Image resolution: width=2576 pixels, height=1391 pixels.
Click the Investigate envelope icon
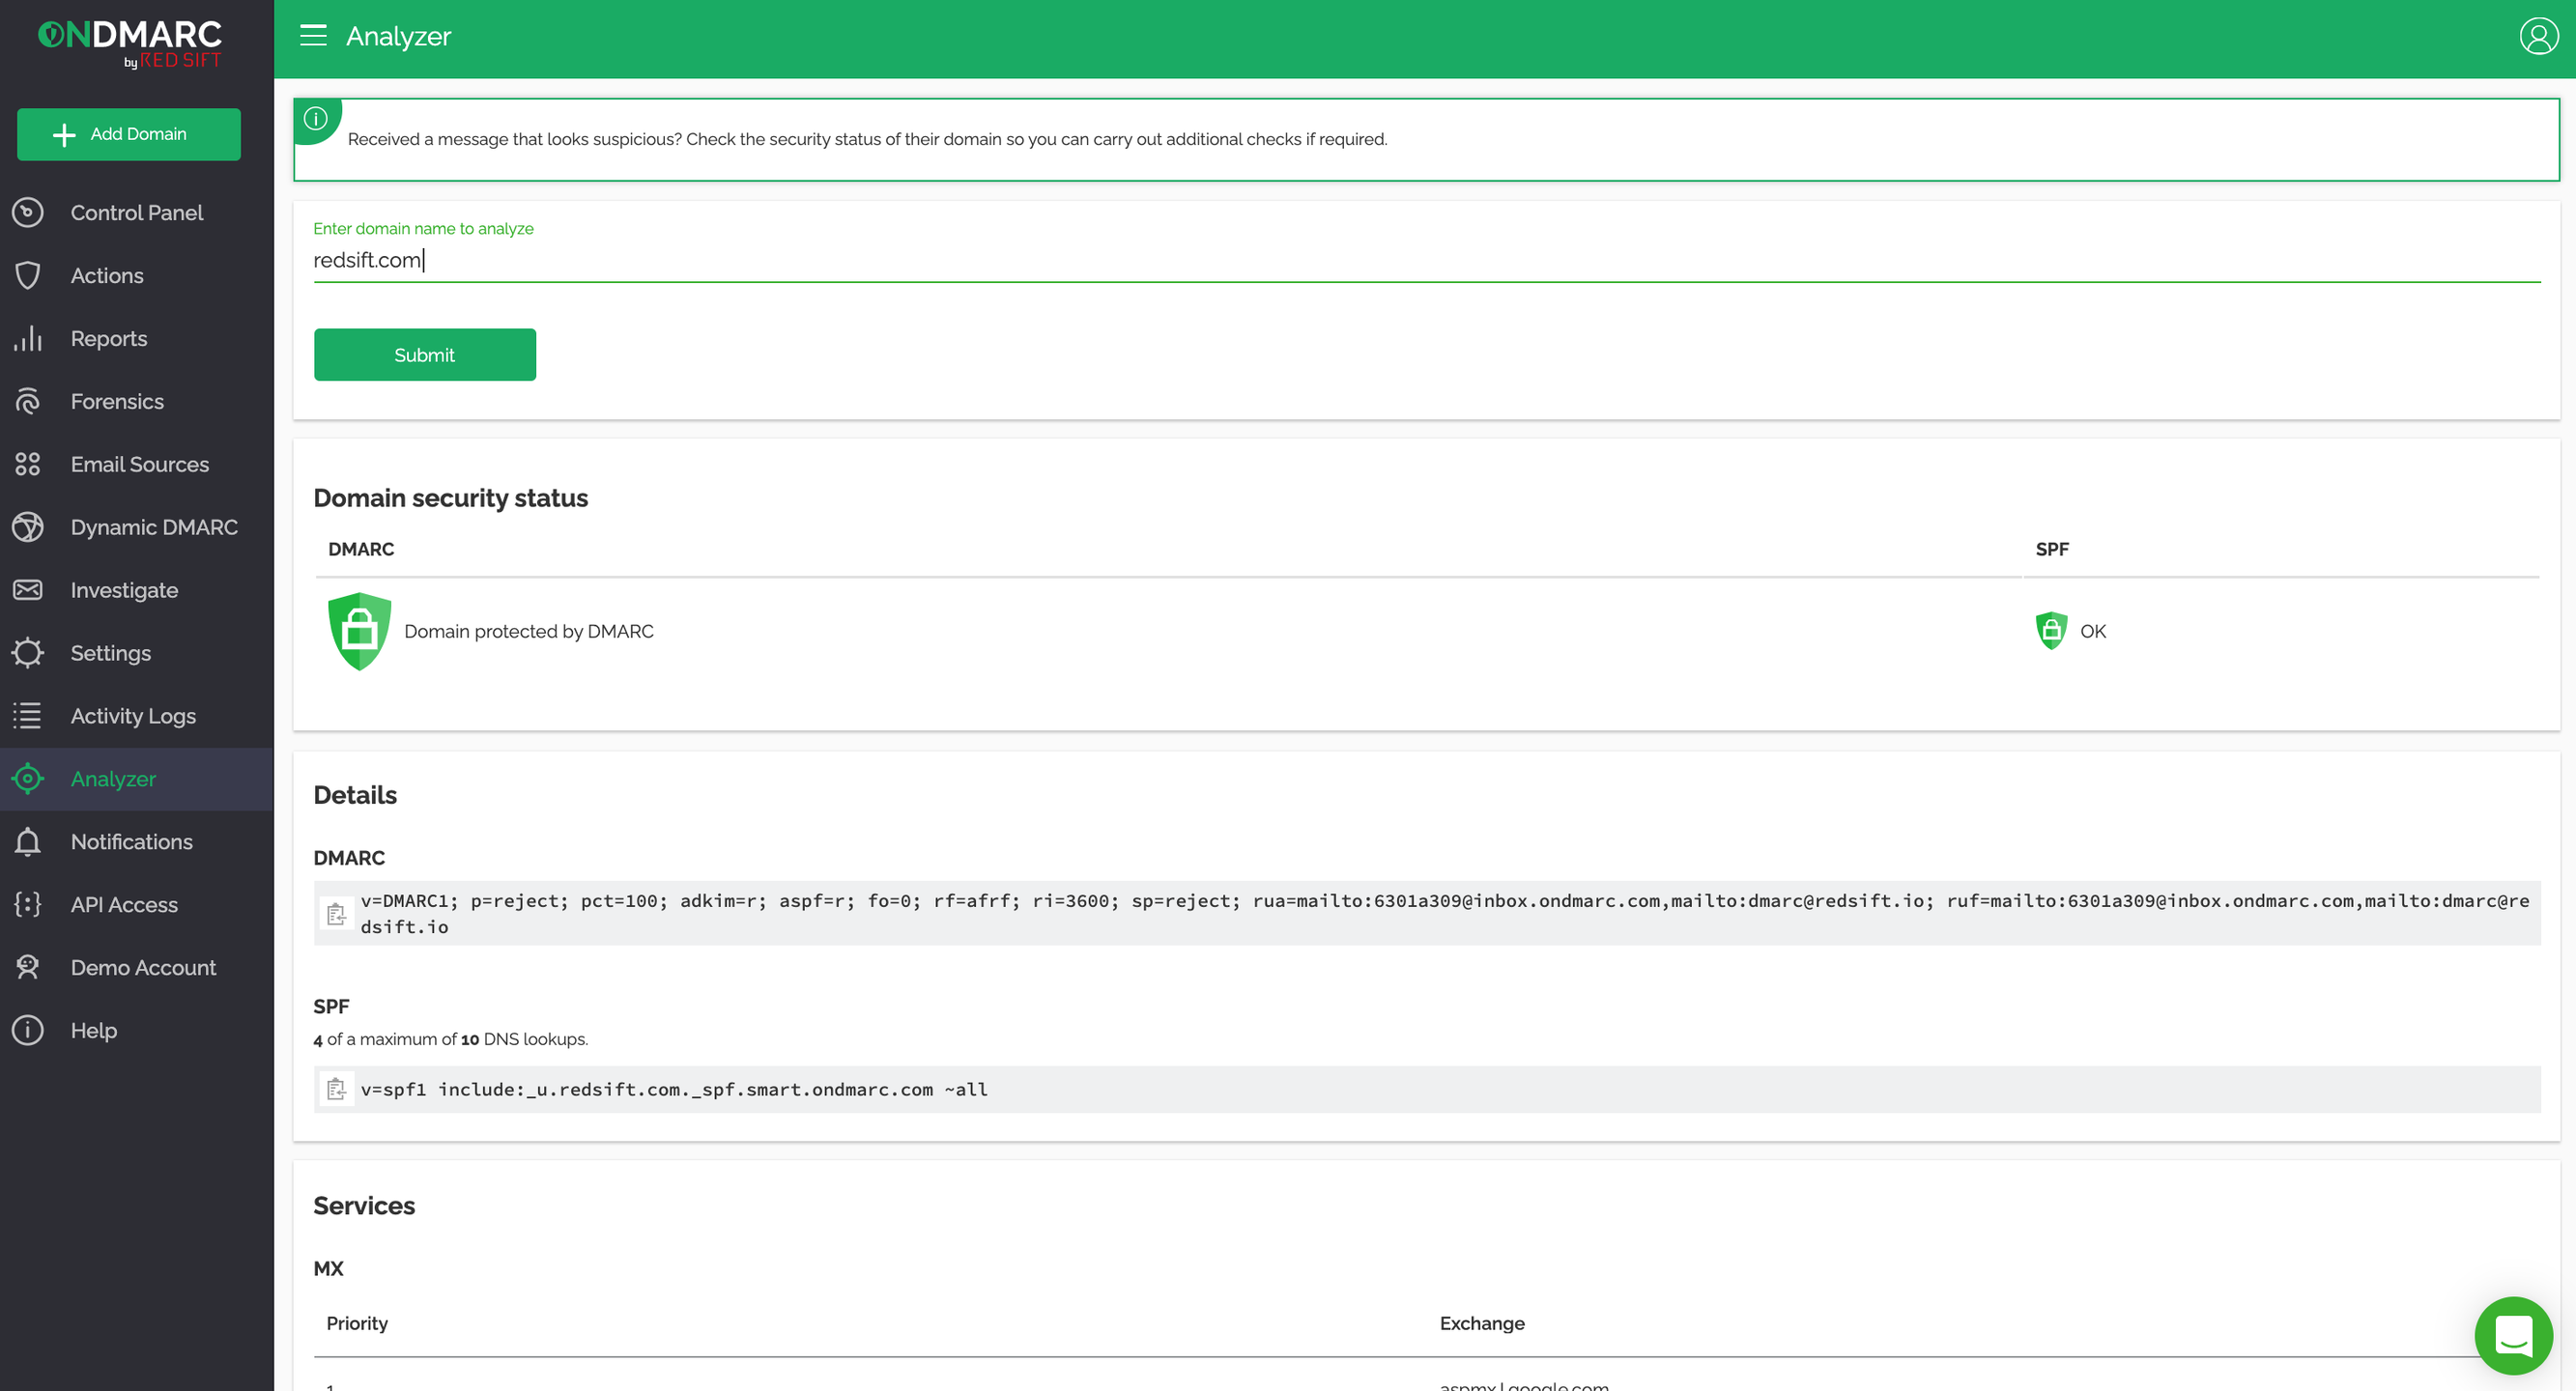tap(28, 590)
